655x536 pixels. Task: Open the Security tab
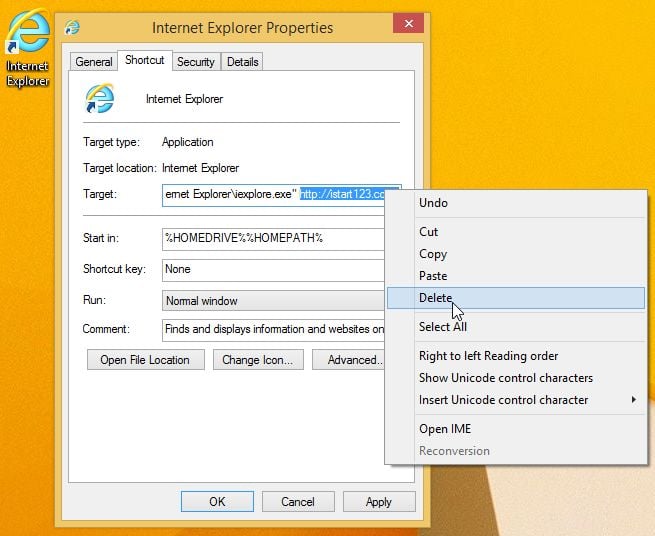tap(195, 62)
